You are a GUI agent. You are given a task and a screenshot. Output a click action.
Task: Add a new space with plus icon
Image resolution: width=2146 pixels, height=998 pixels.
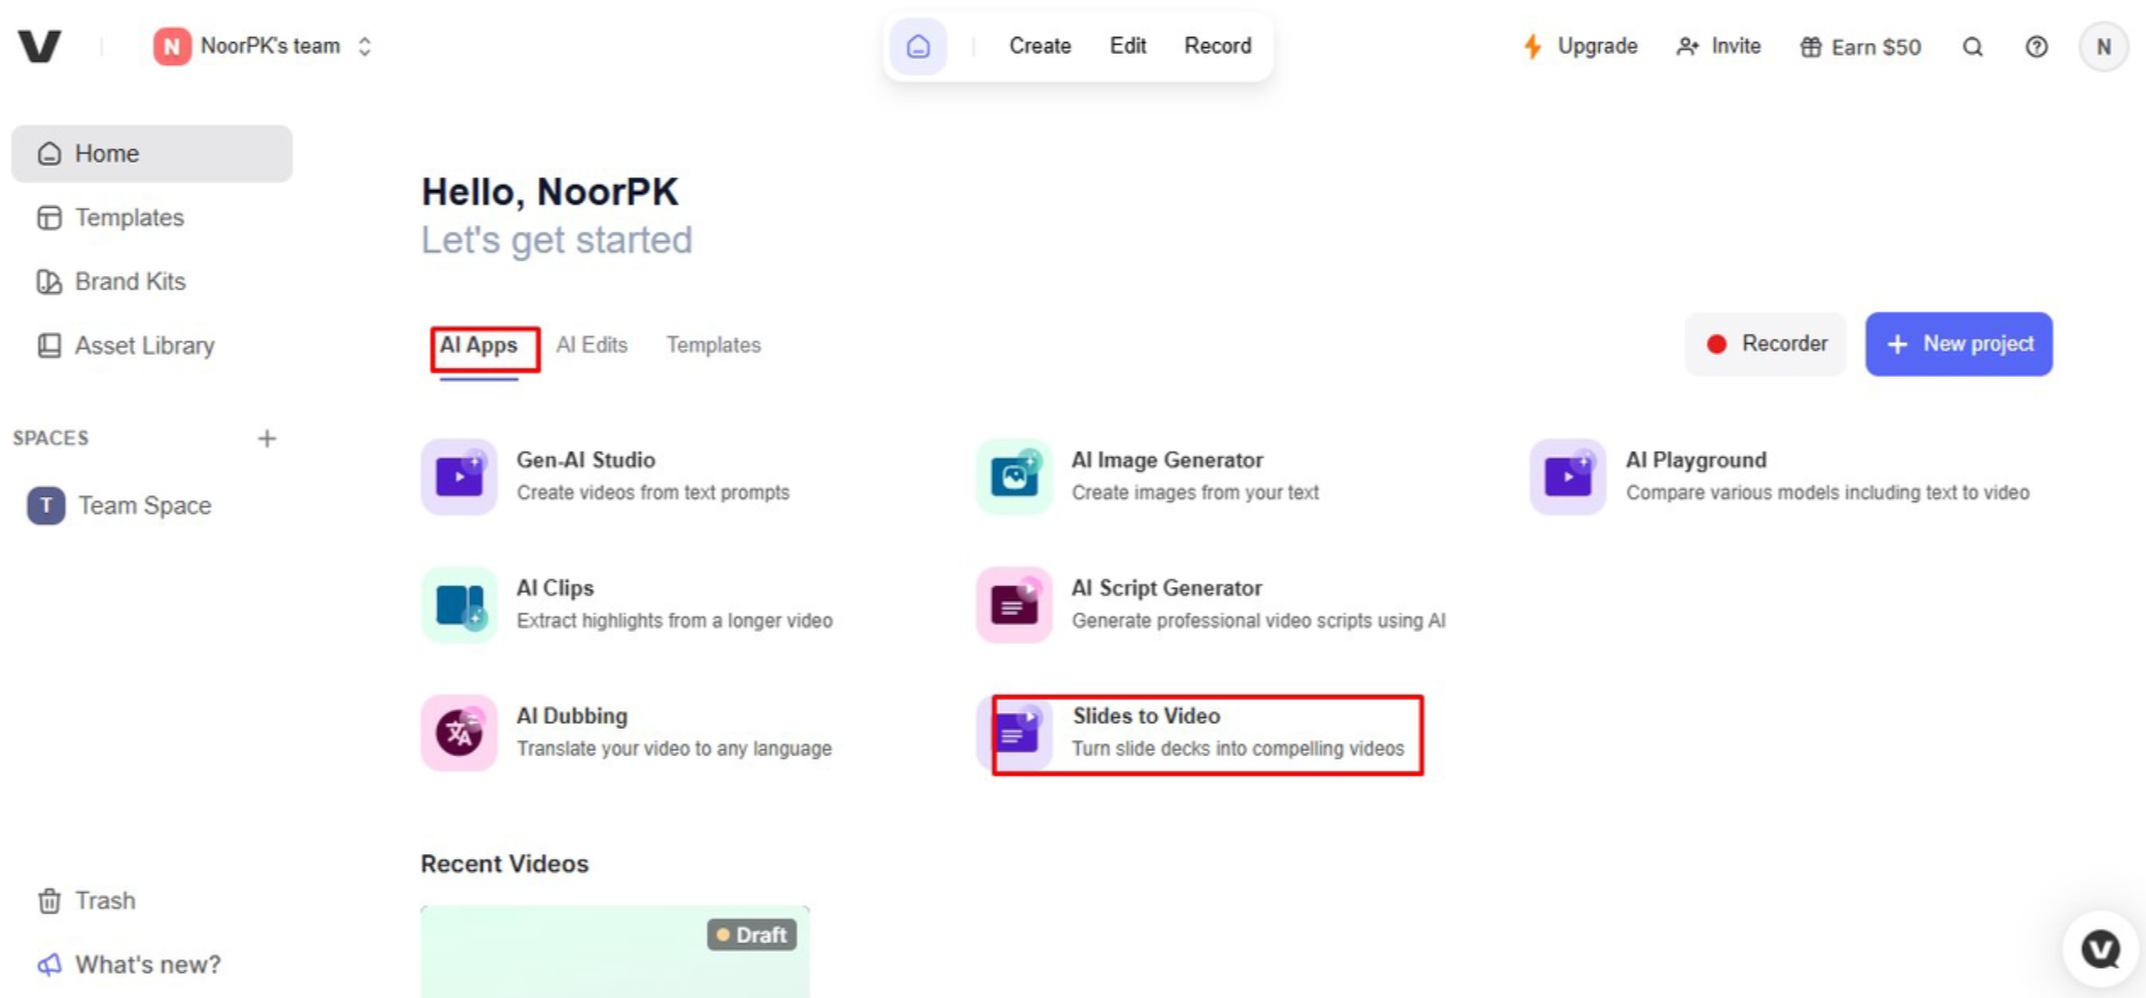point(266,438)
